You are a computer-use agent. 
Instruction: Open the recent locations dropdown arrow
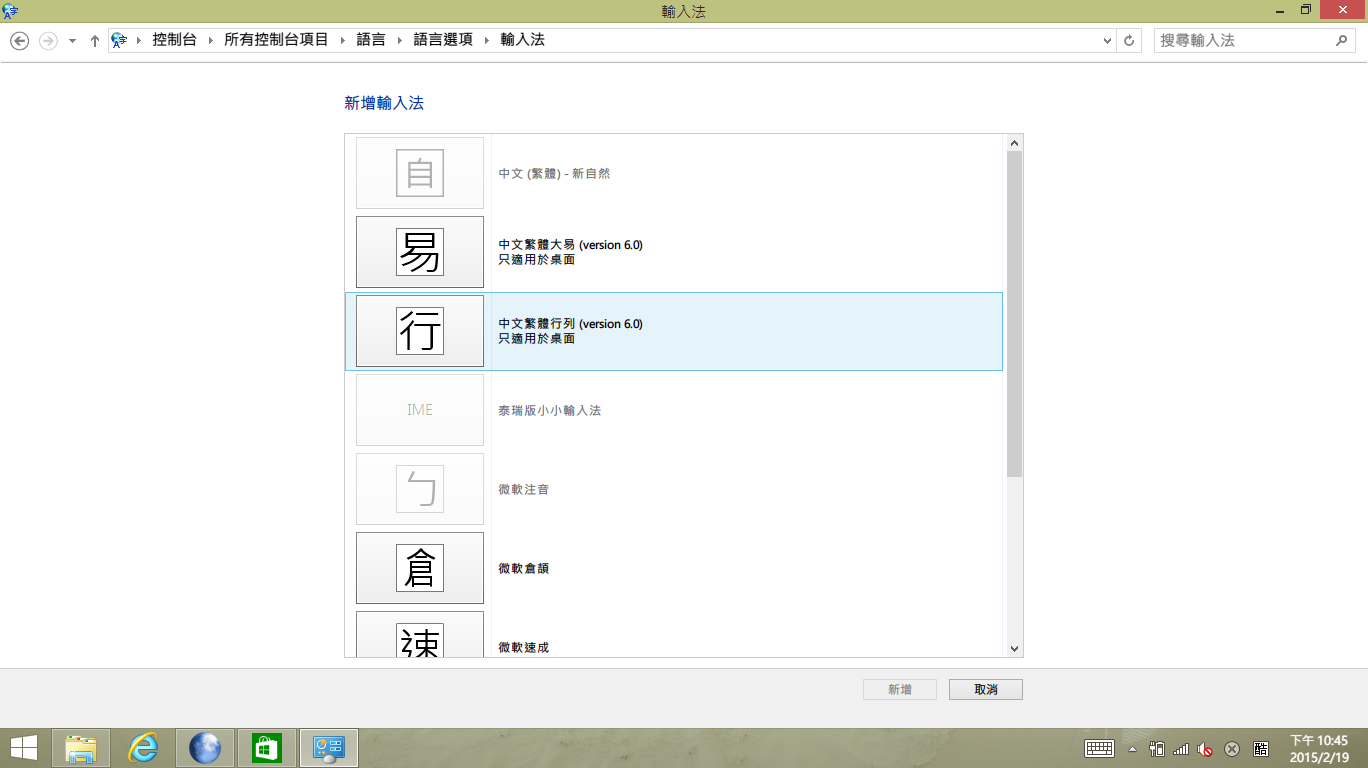(x=72, y=41)
